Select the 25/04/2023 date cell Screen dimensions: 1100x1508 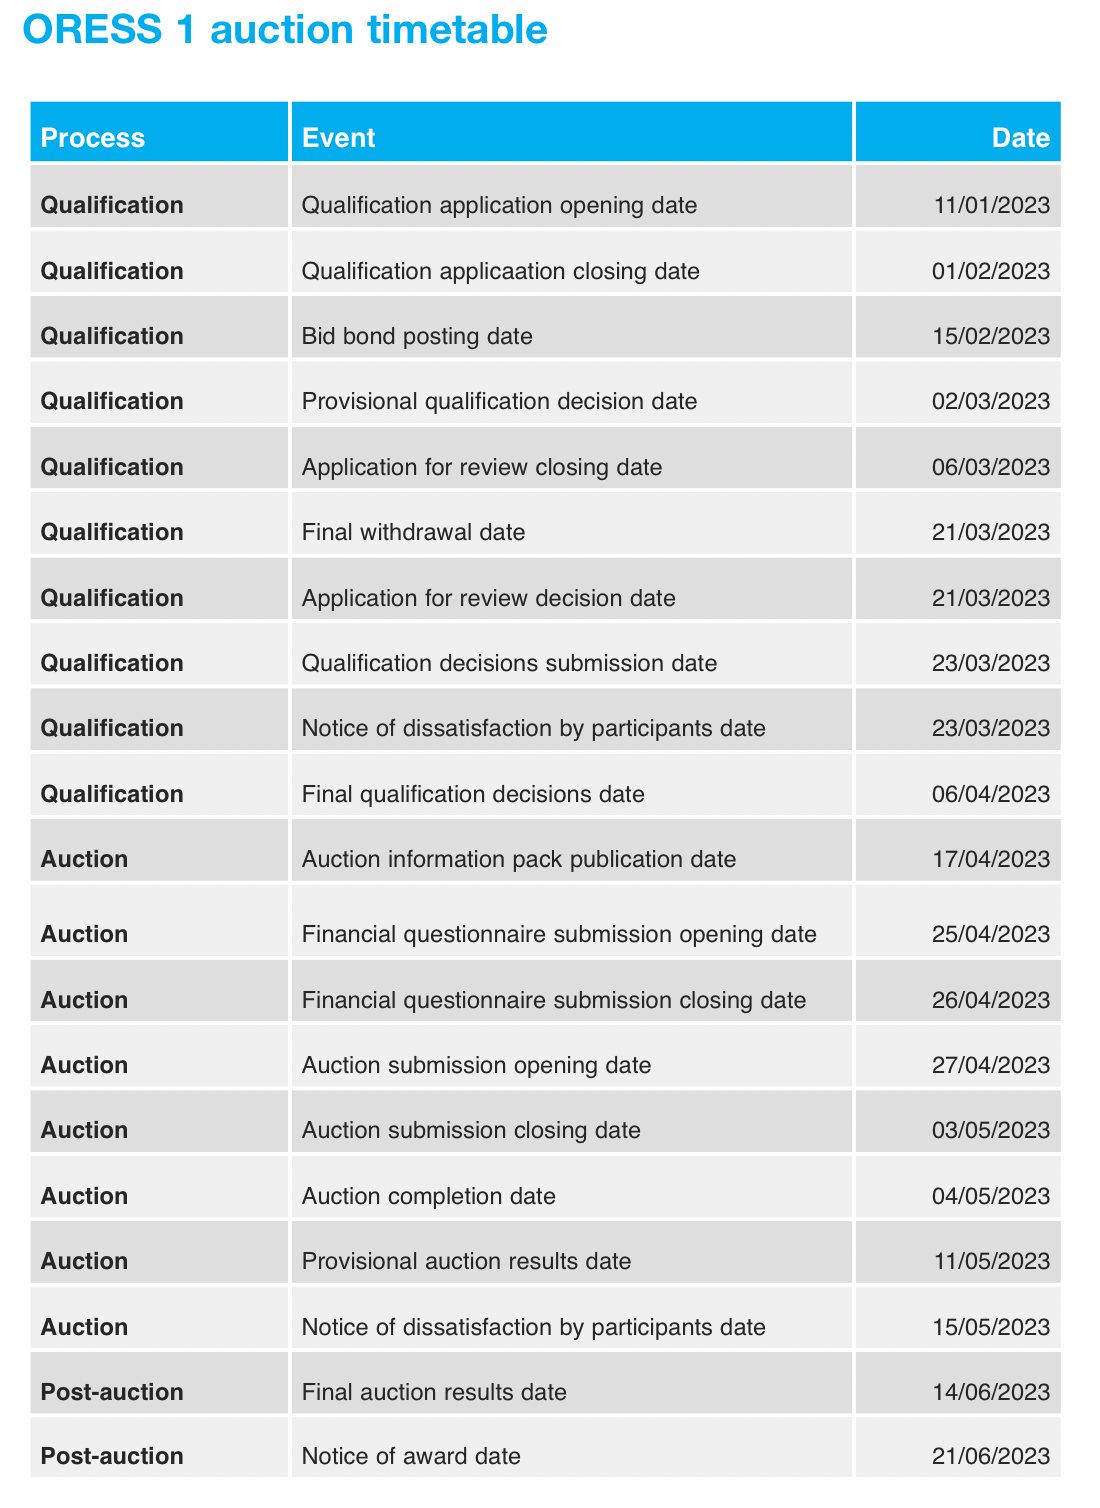(991, 934)
